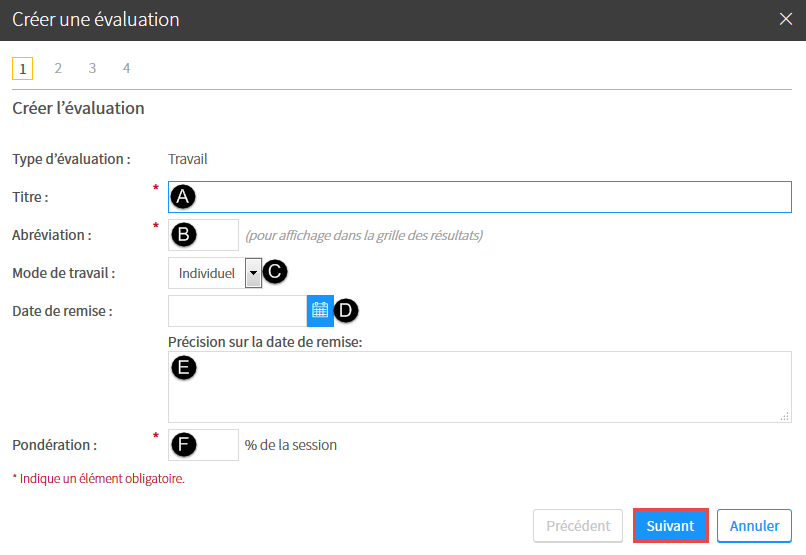806x555 pixels.
Task: Close the Créer une évaluation dialog
Action: 786,19
